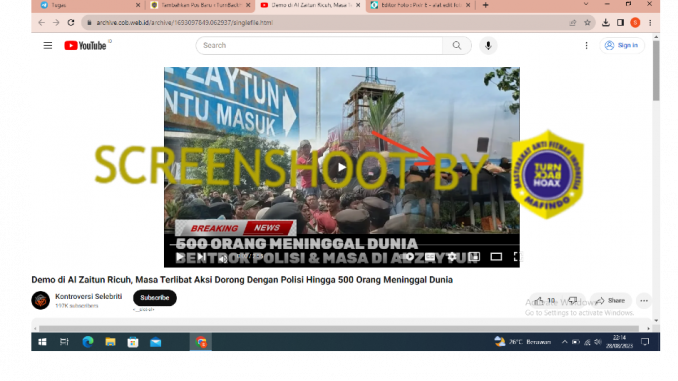Open Task View on the taskbar

point(64,342)
